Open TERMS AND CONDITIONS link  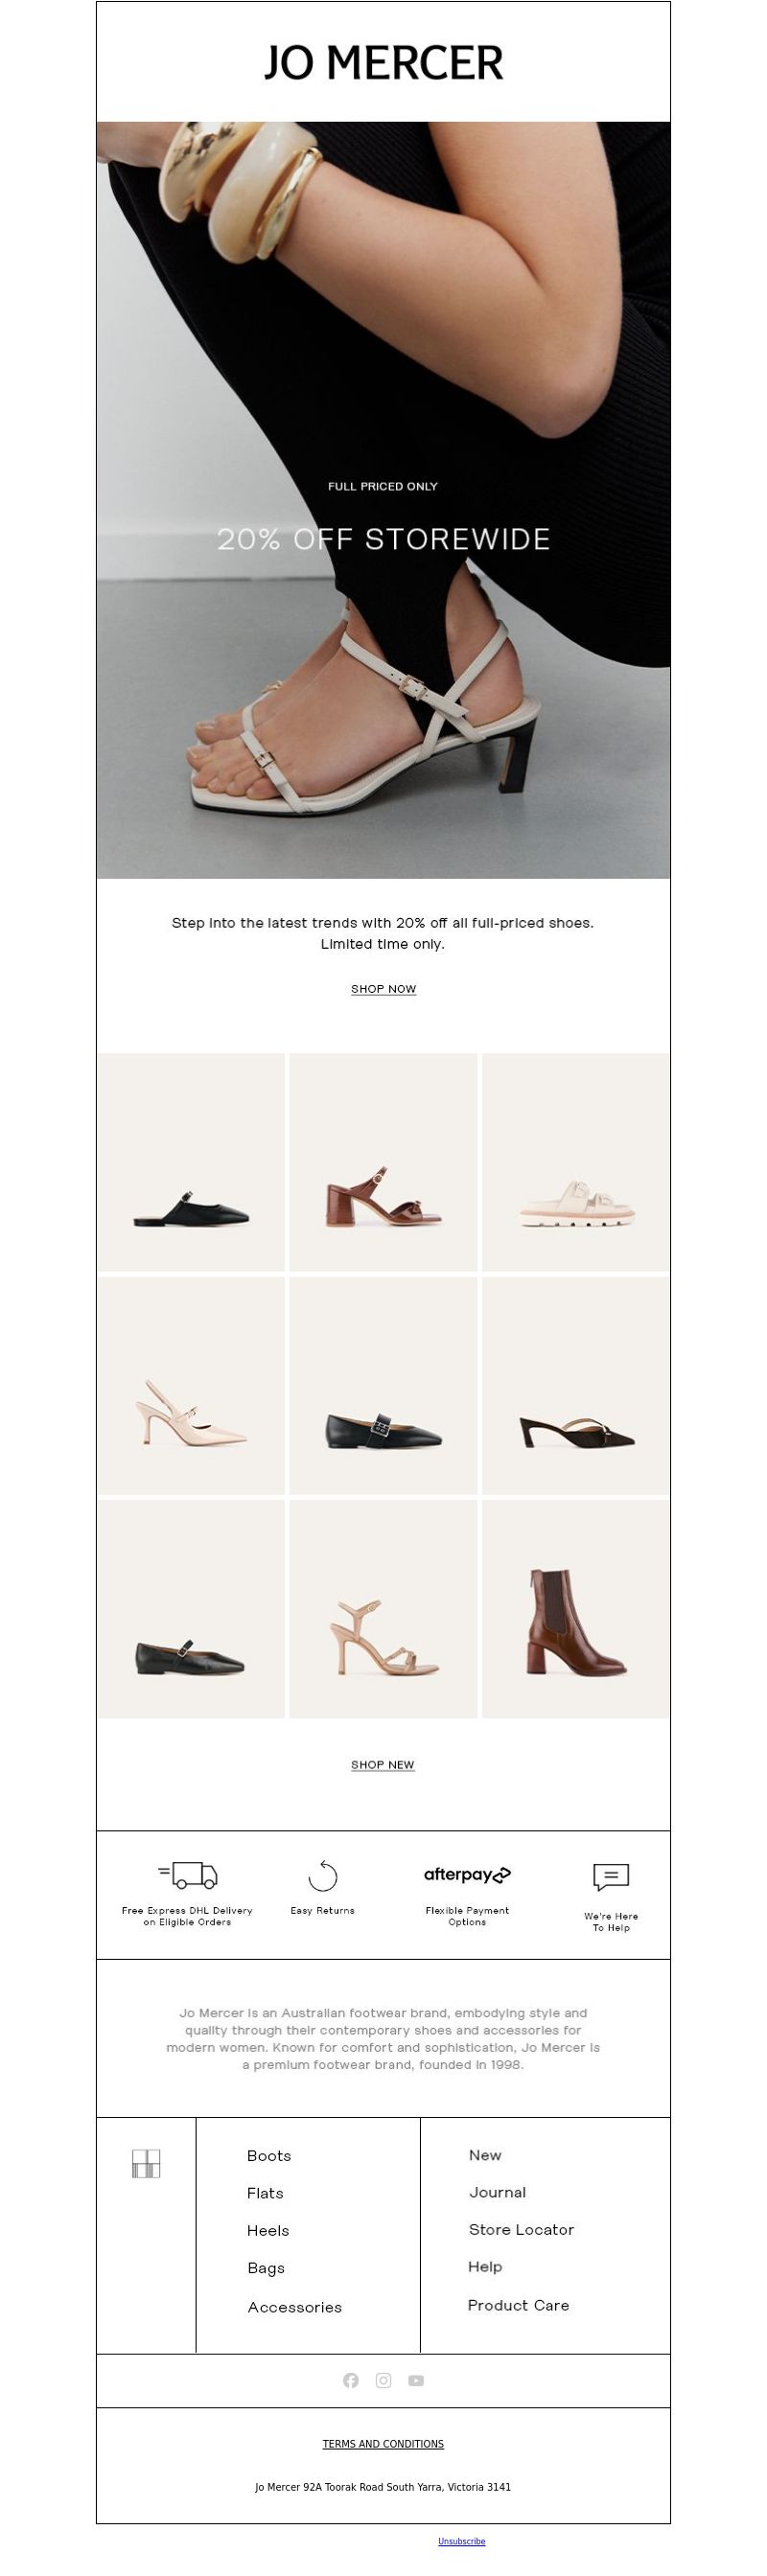point(383,2443)
